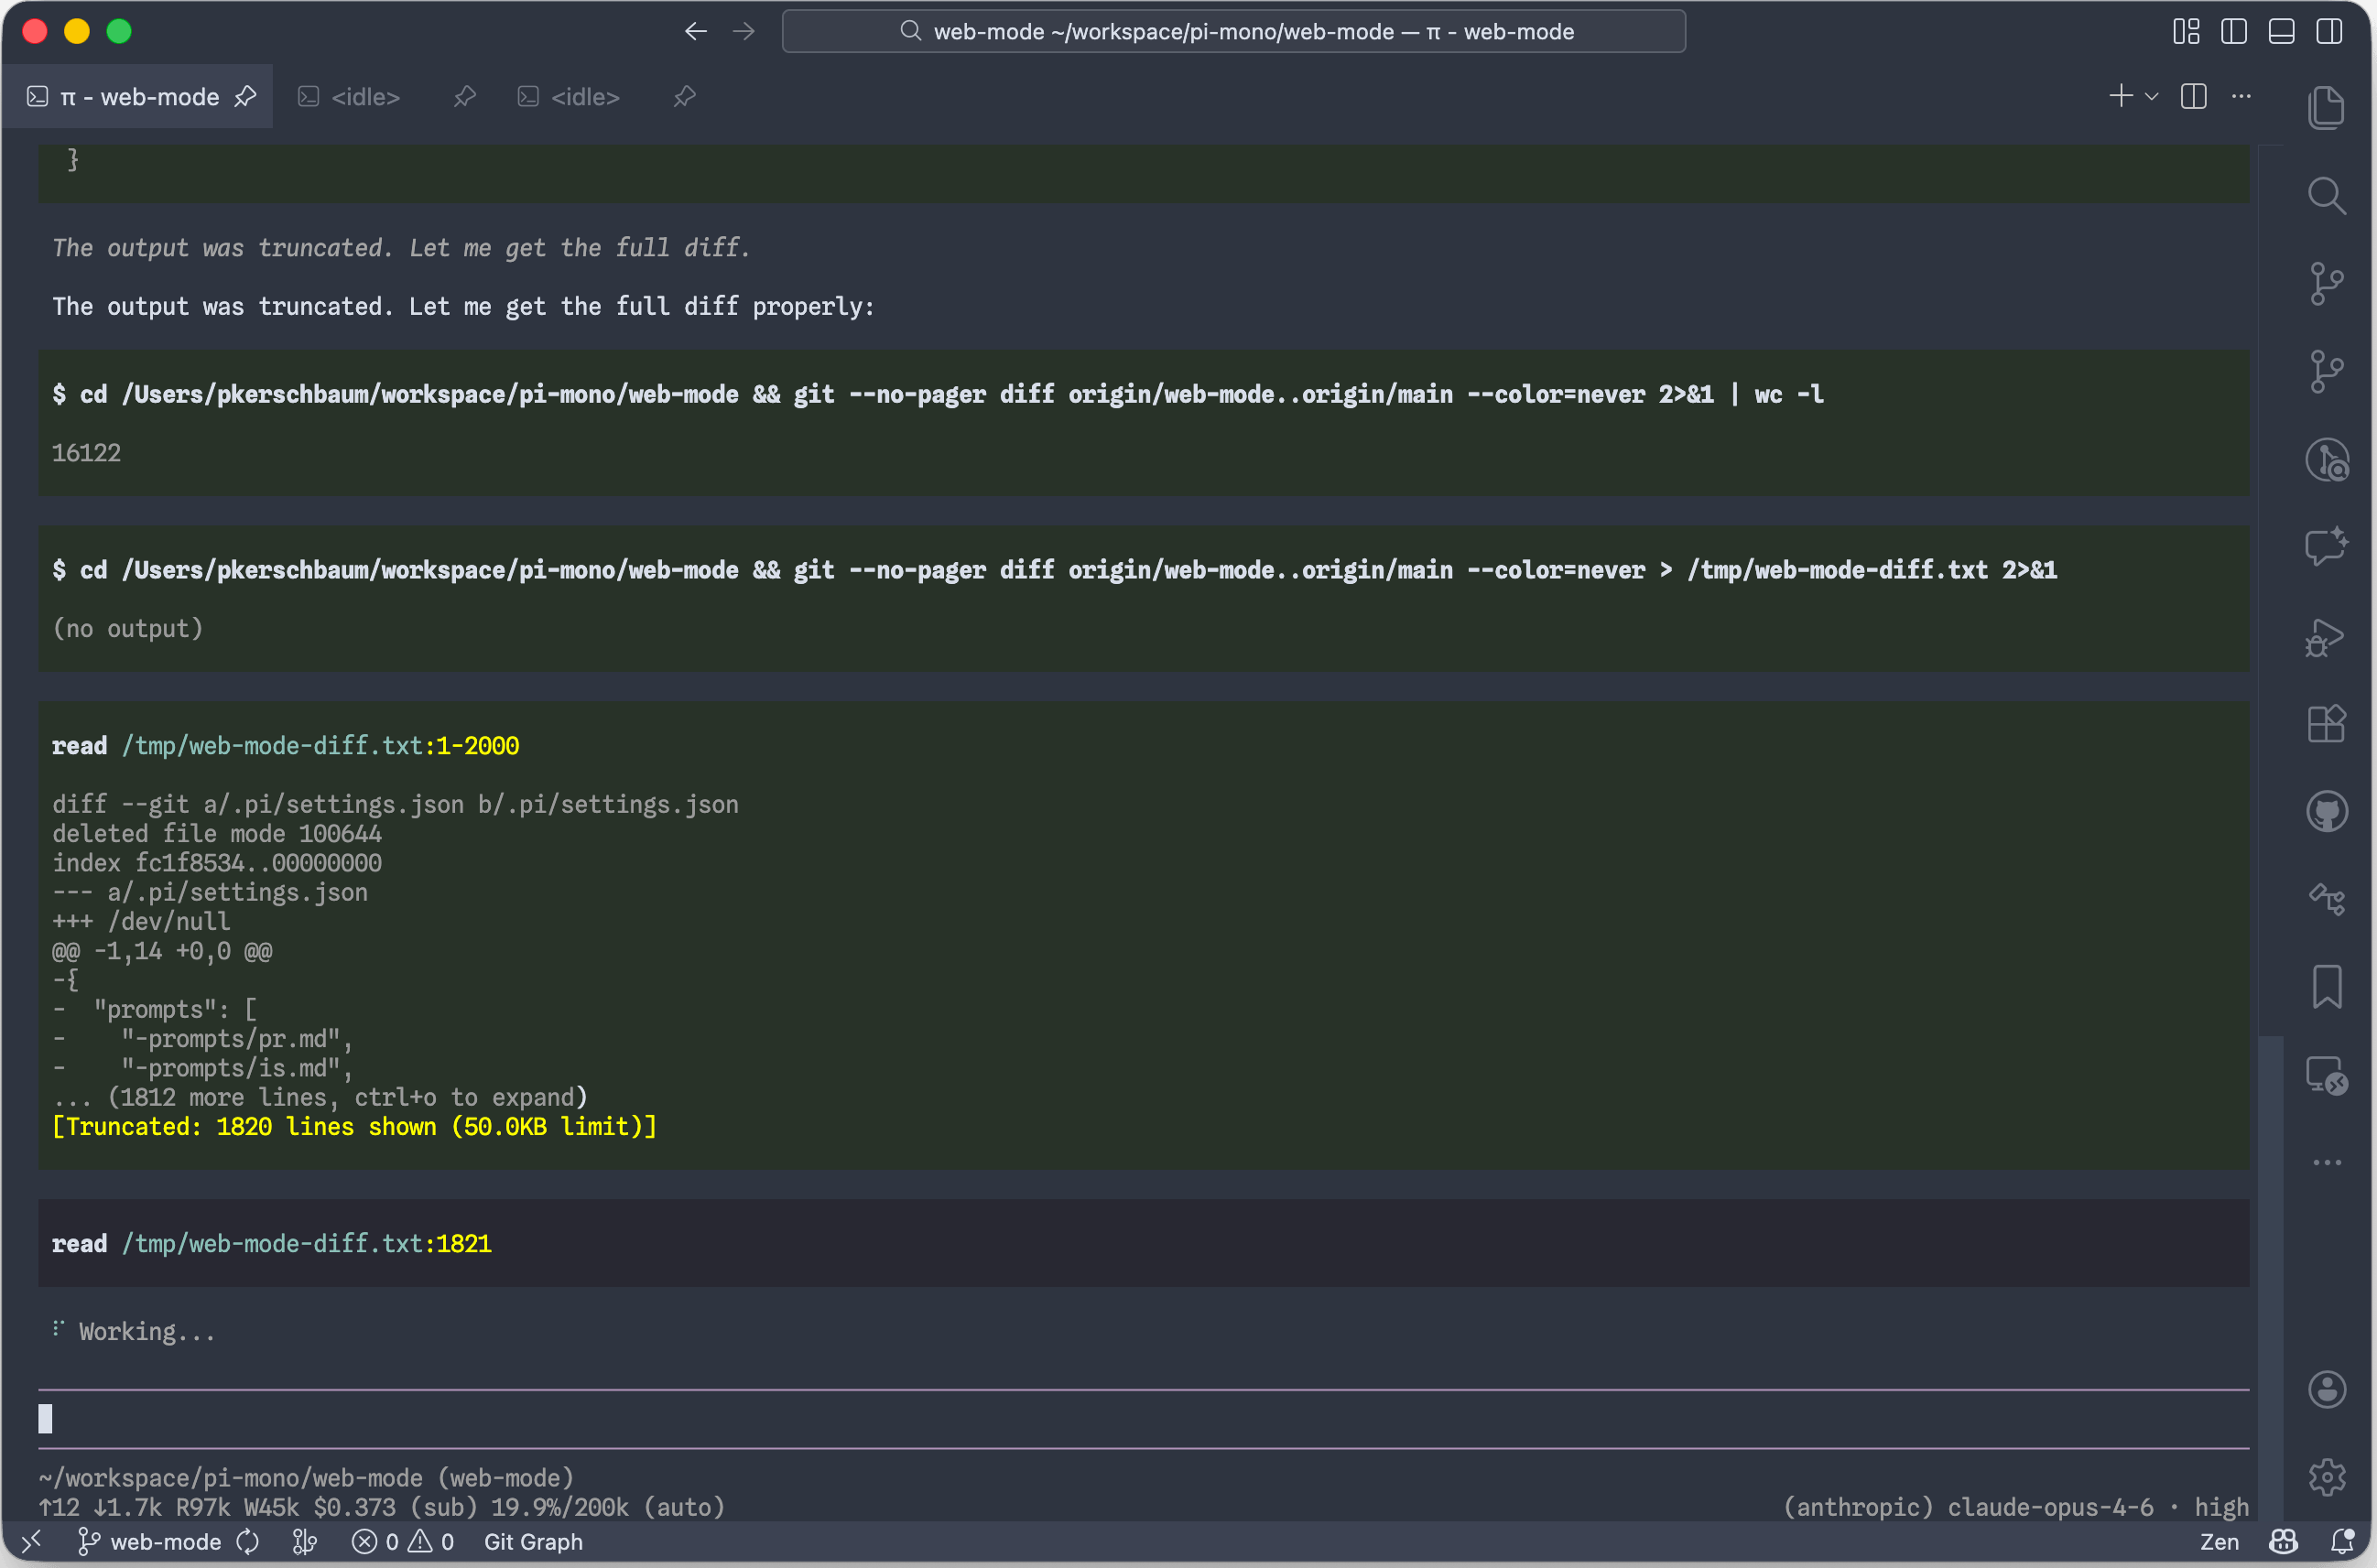Switch to the π - web-mode terminal tab
2377x1568 pixels.
(138, 96)
